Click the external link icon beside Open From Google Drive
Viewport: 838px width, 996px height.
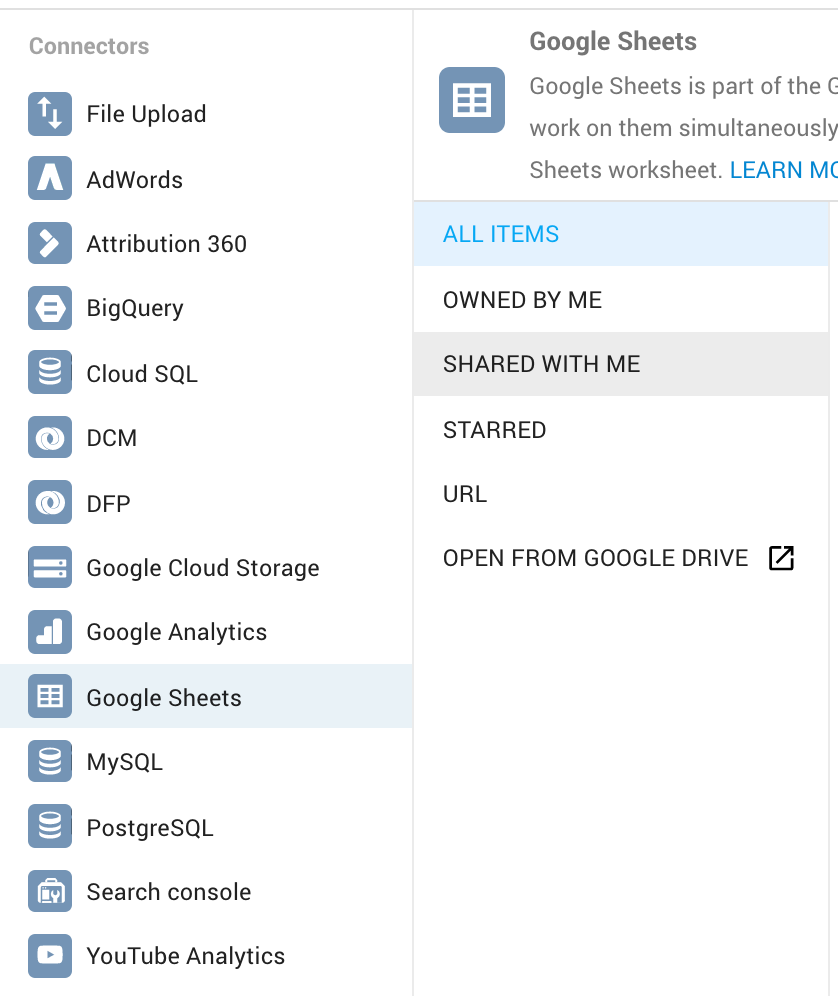pyautogui.click(x=781, y=558)
